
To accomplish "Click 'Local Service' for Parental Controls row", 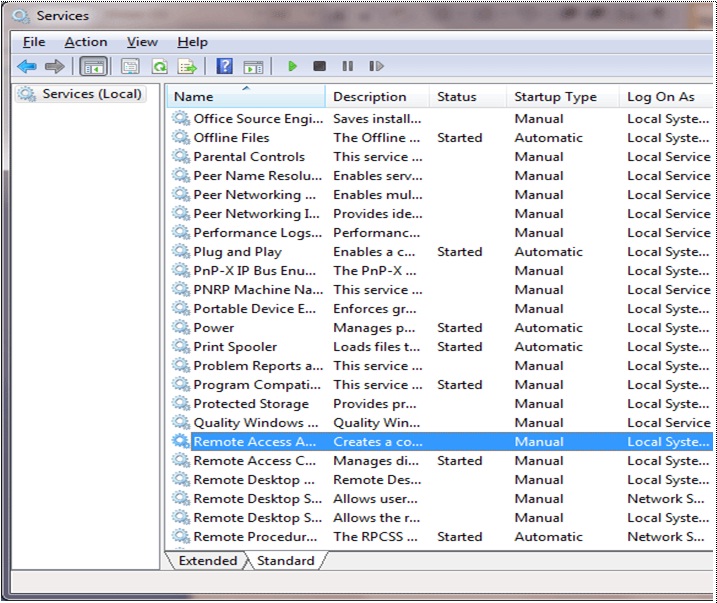I will [669, 157].
